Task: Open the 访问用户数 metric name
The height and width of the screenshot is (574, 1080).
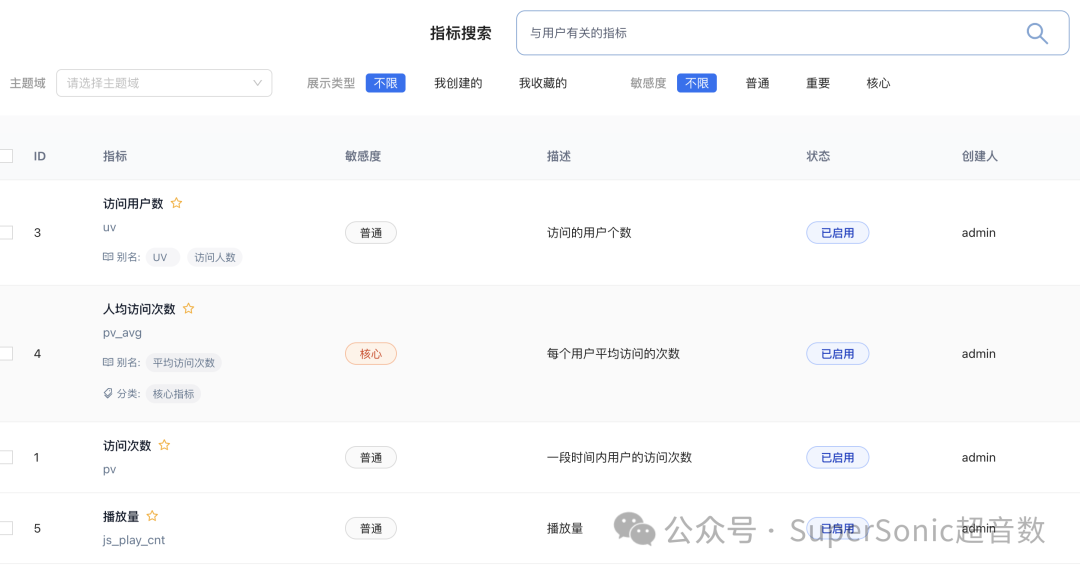Action: 133,203
